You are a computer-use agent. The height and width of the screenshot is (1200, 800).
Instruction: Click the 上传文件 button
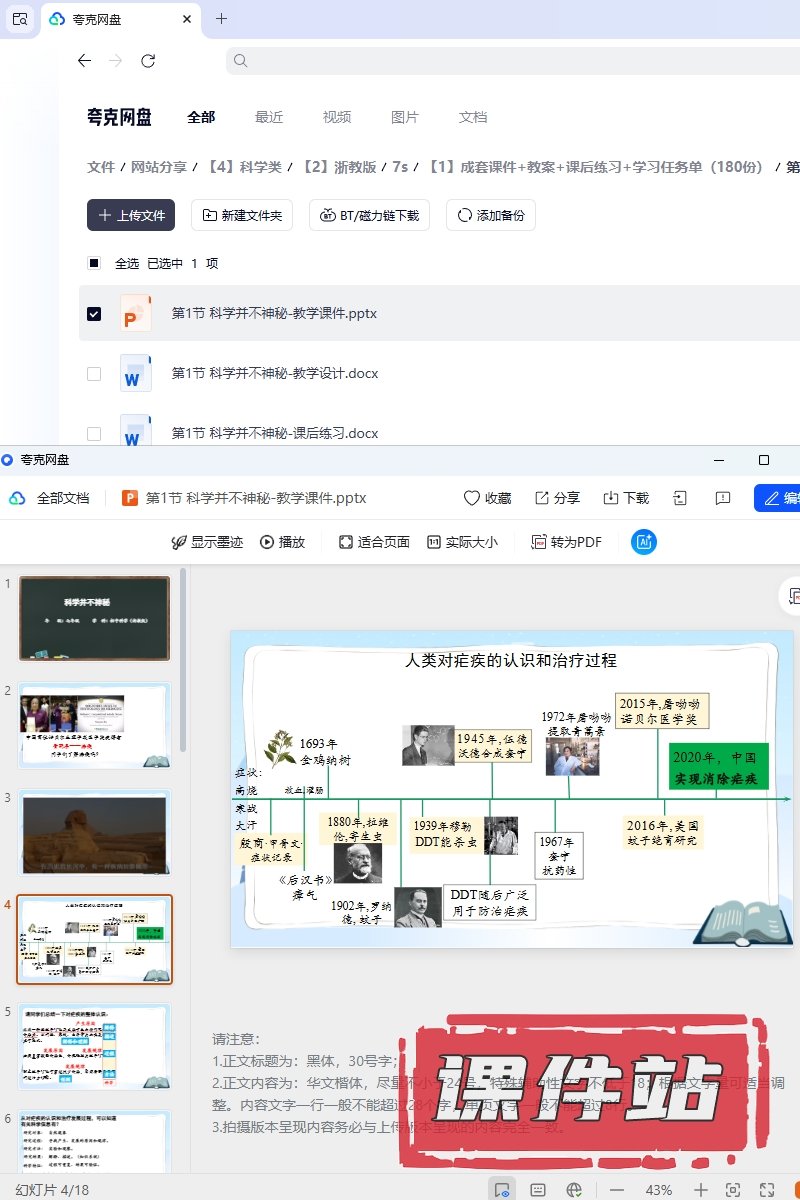coord(131,215)
